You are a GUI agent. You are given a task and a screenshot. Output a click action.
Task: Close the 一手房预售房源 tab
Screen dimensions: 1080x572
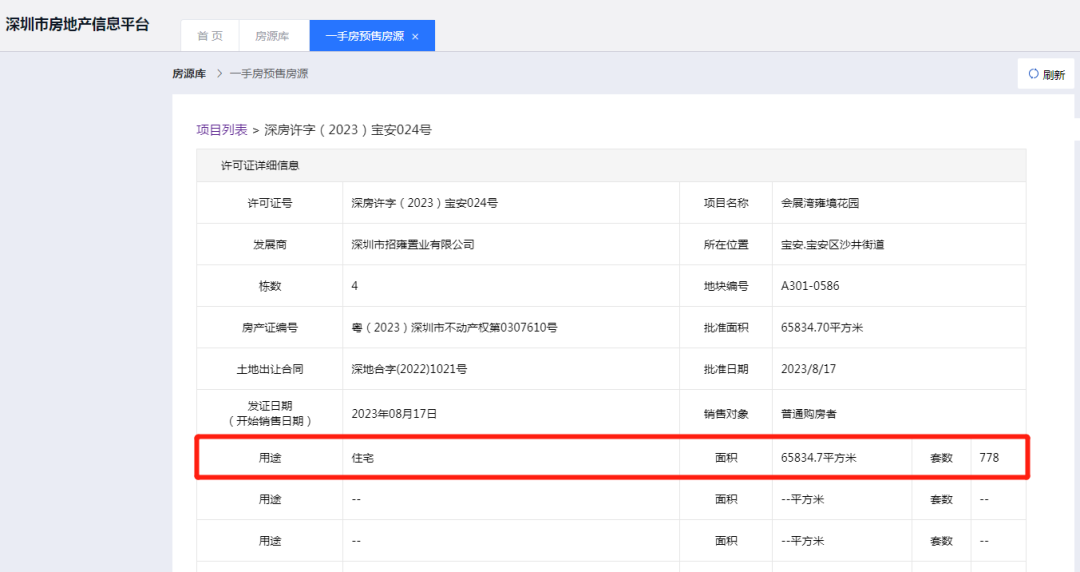[x=415, y=37]
